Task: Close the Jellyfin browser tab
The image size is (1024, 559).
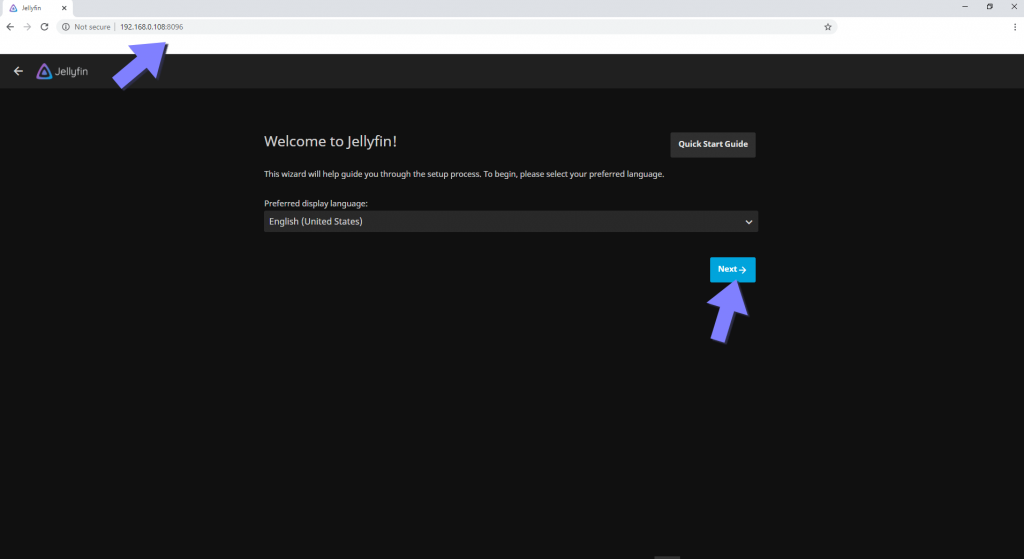Action: click(x=64, y=8)
